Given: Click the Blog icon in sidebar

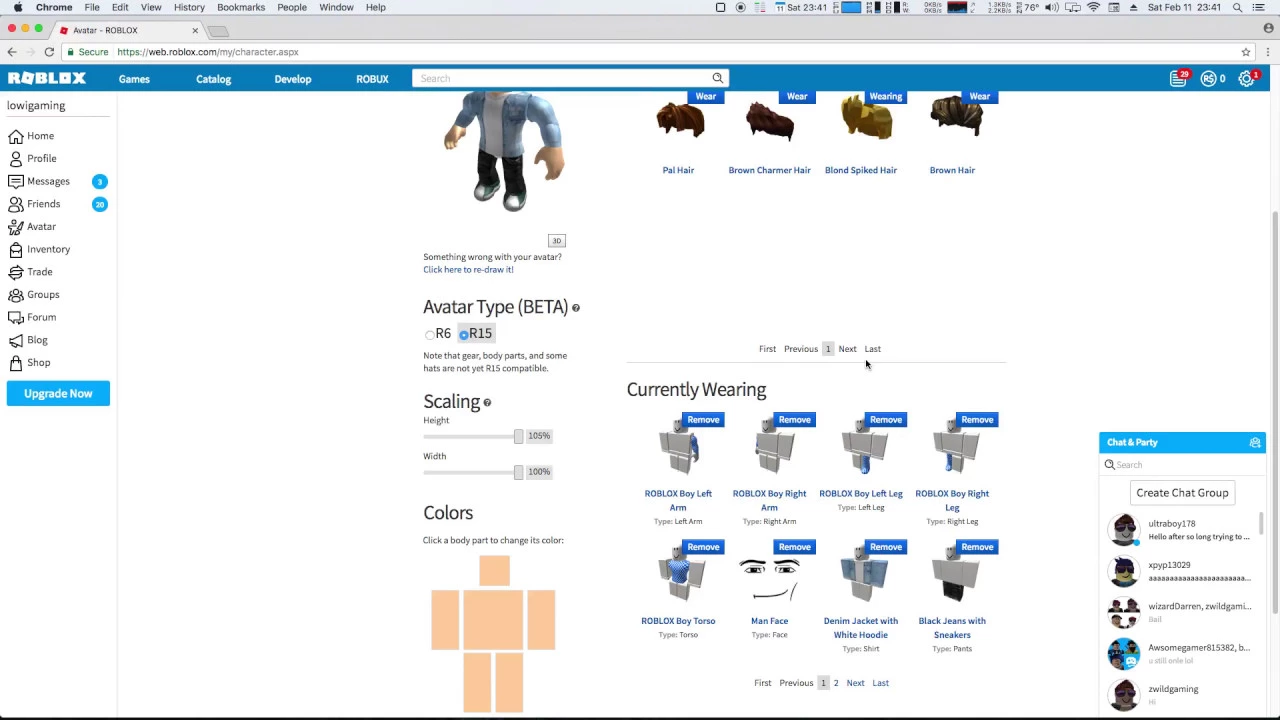Looking at the screenshot, I should click(15, 340).
